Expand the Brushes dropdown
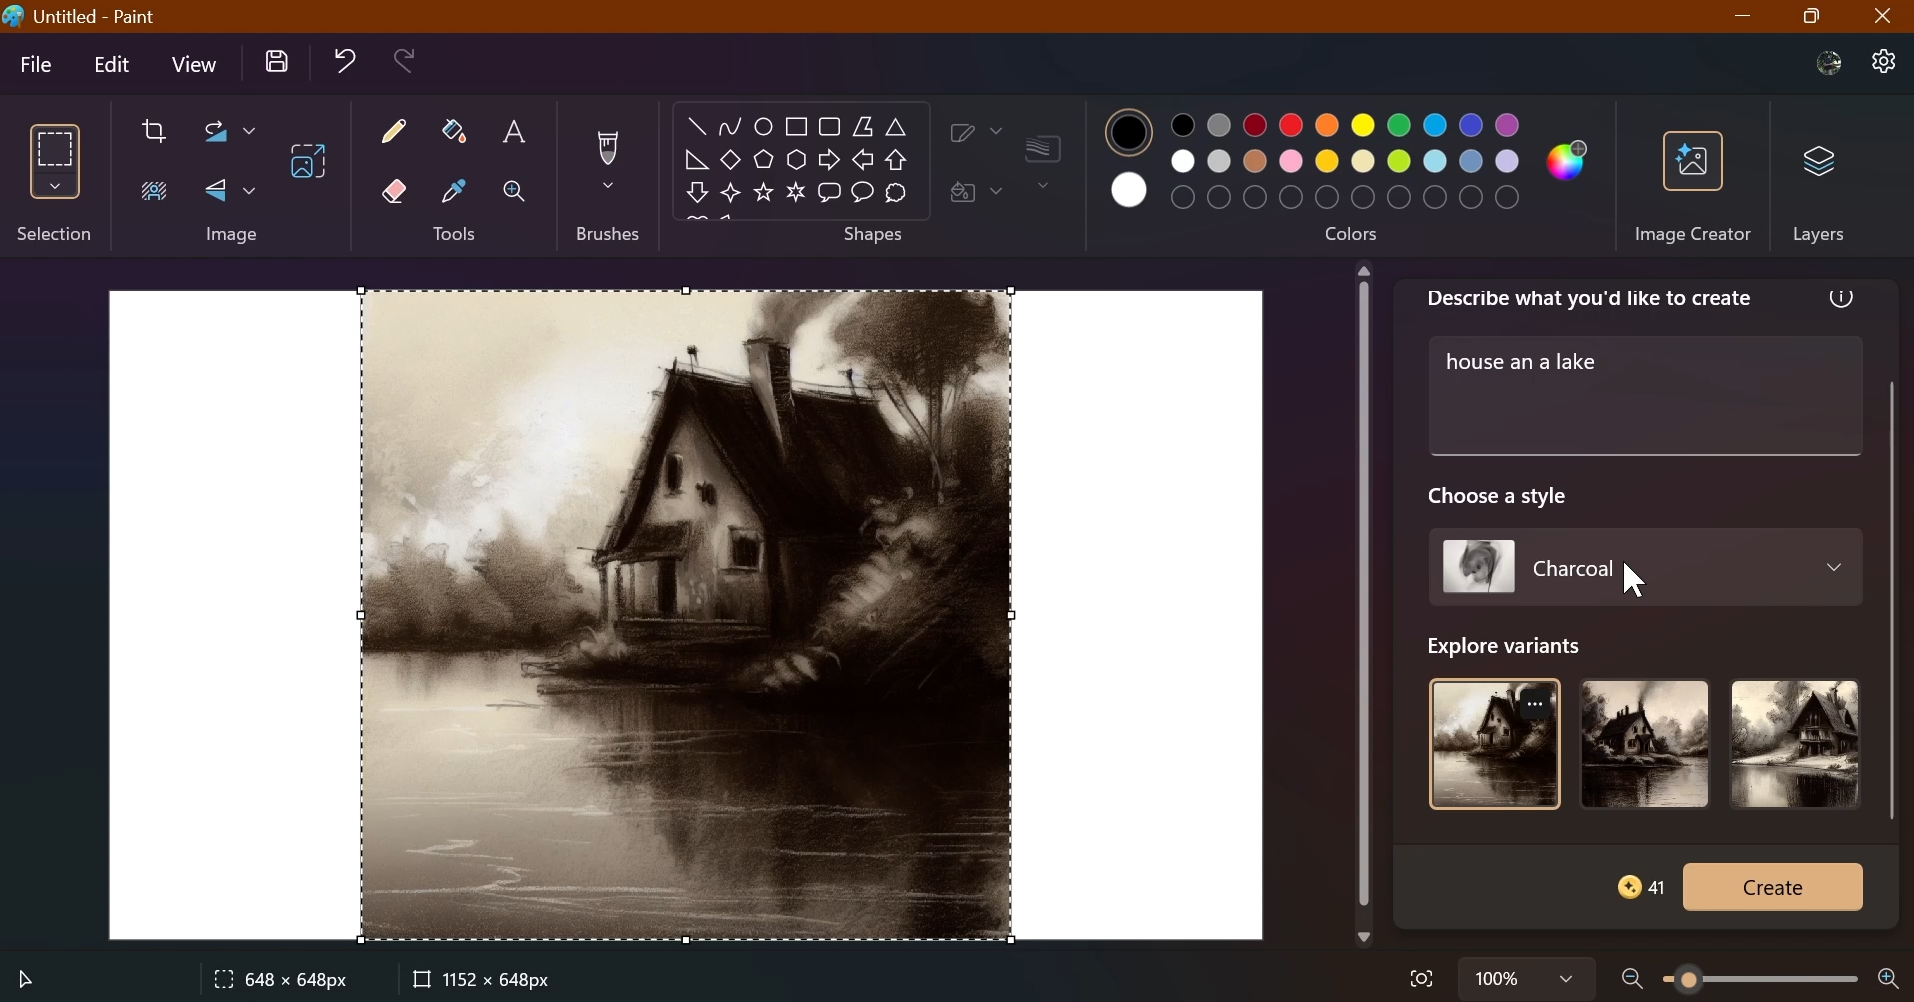 click(x=609, y=187)
